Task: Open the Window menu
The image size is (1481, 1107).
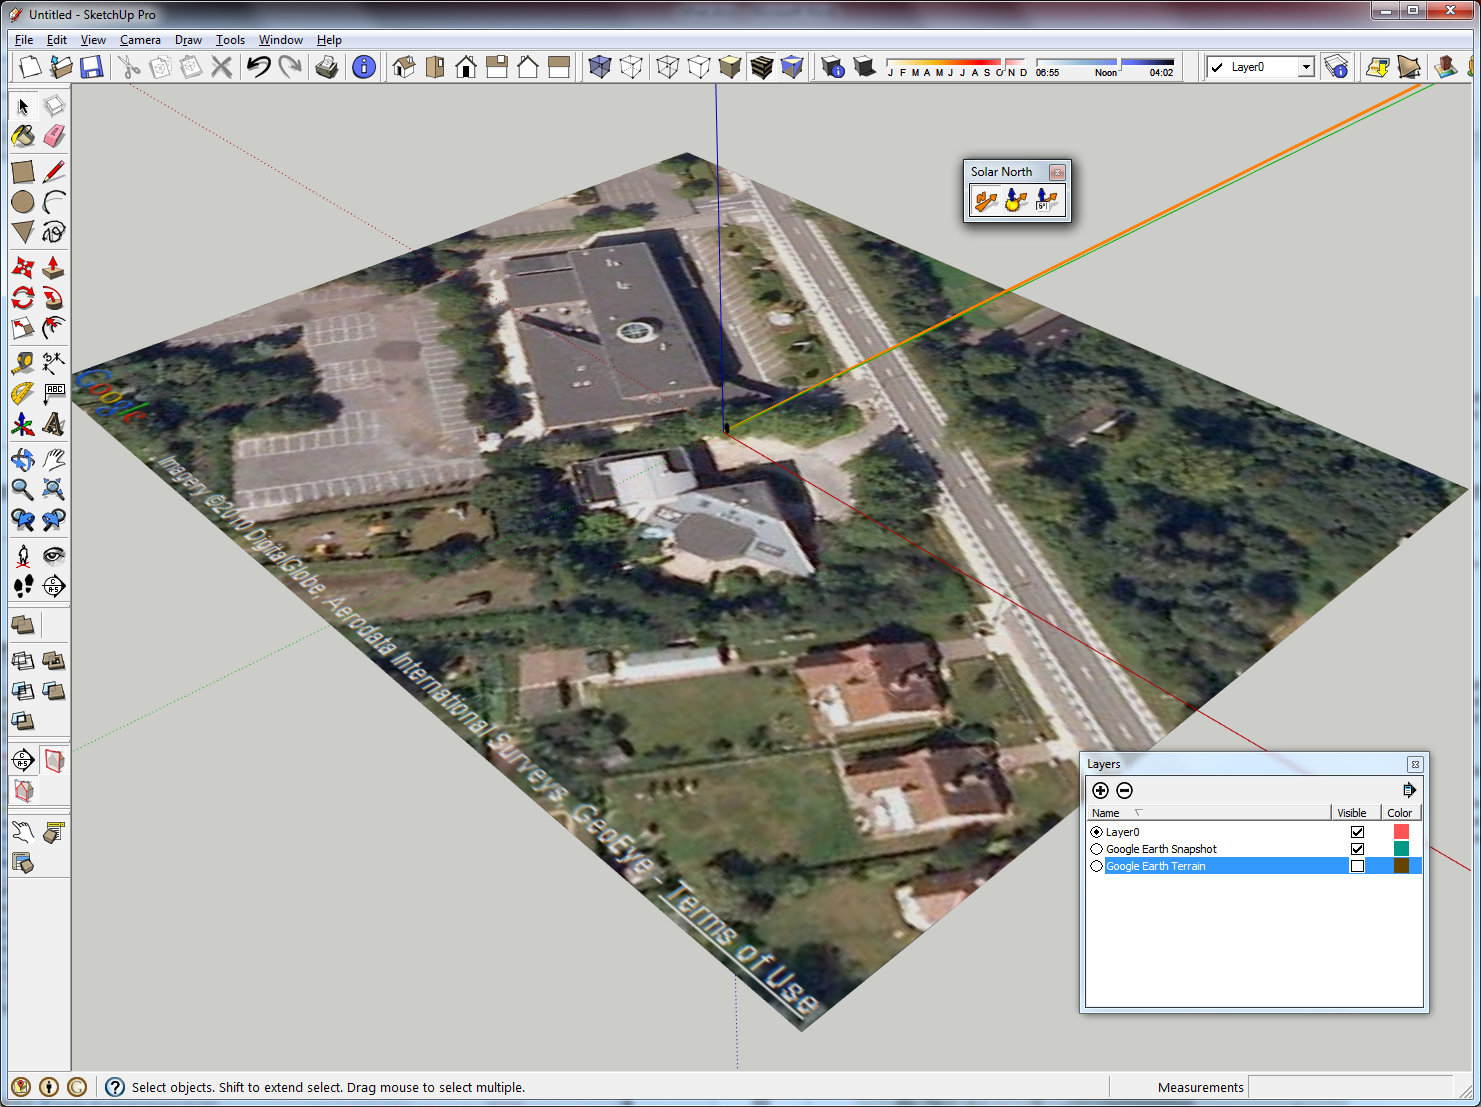Action: (x=281, y=40)
